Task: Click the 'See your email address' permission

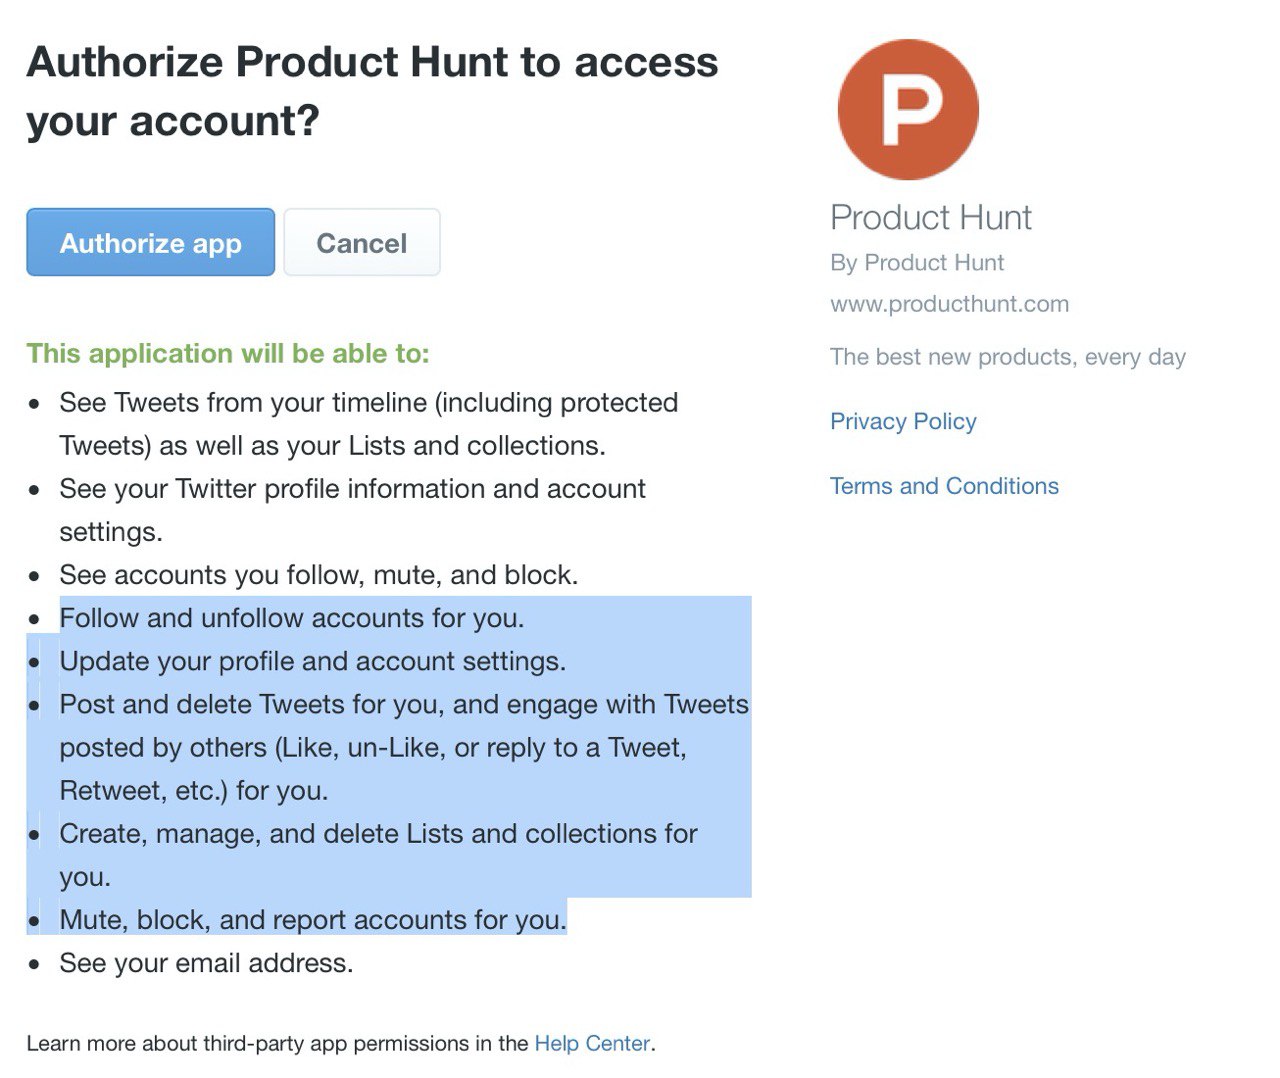Action: click(206, 963)
